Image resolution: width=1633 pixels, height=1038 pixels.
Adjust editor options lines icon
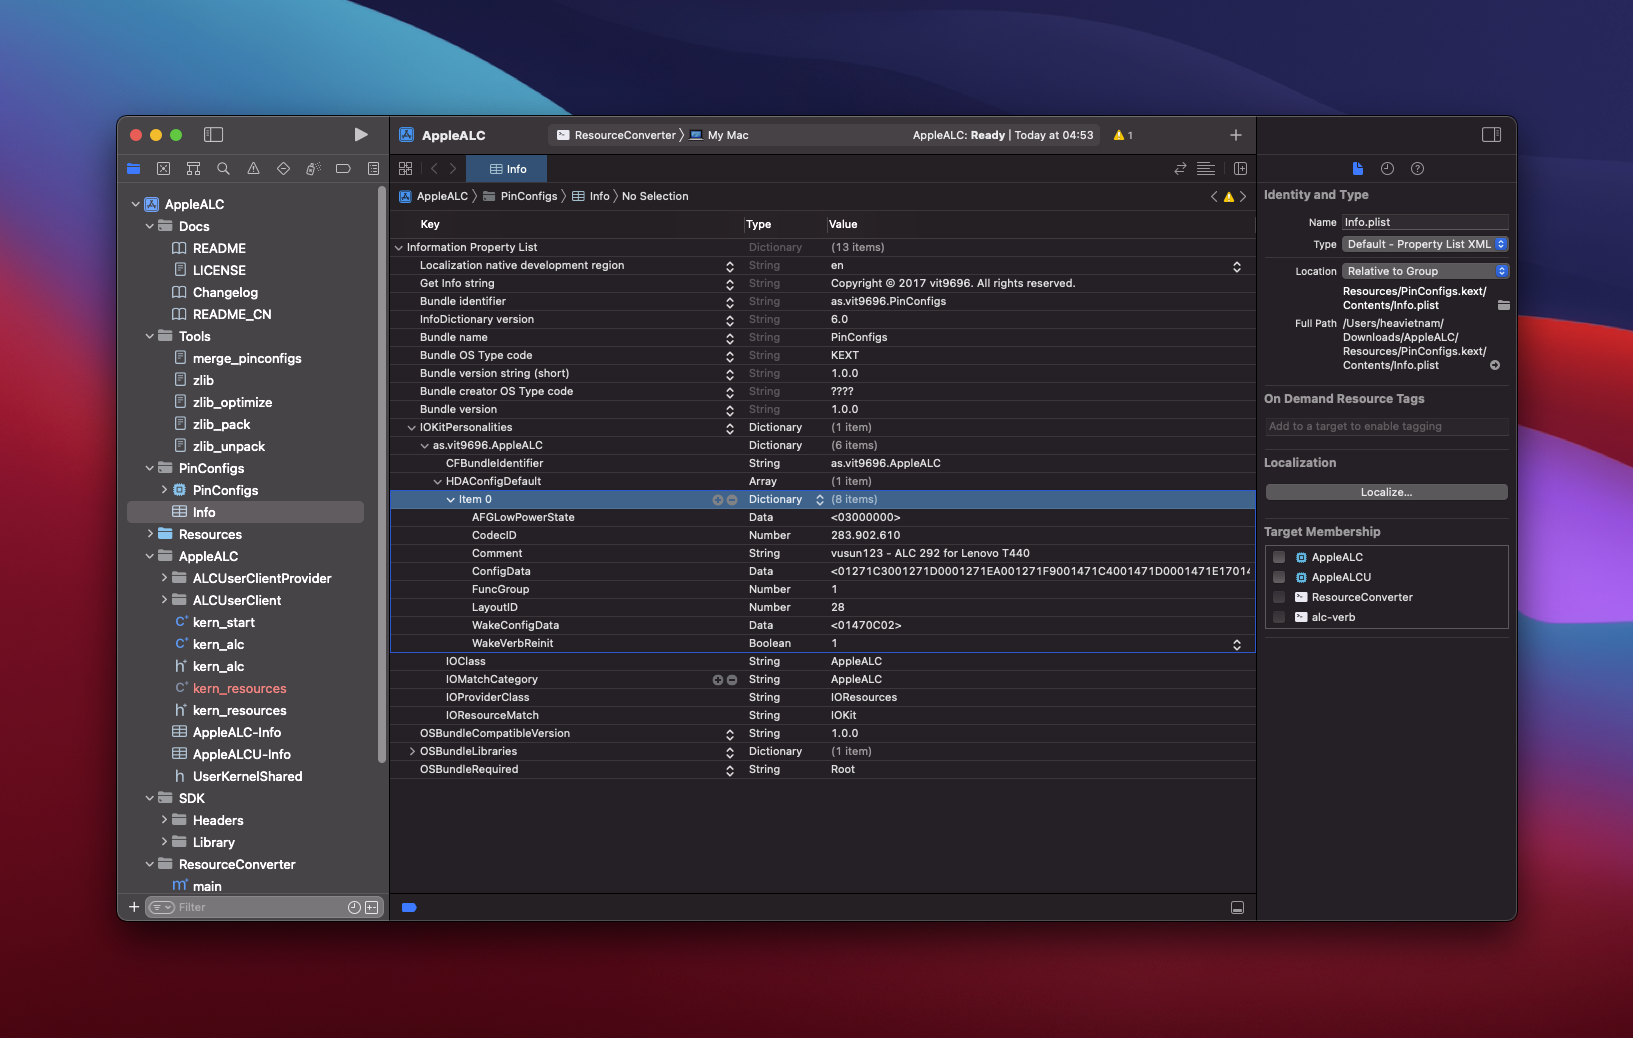[x=1206, y=169]
